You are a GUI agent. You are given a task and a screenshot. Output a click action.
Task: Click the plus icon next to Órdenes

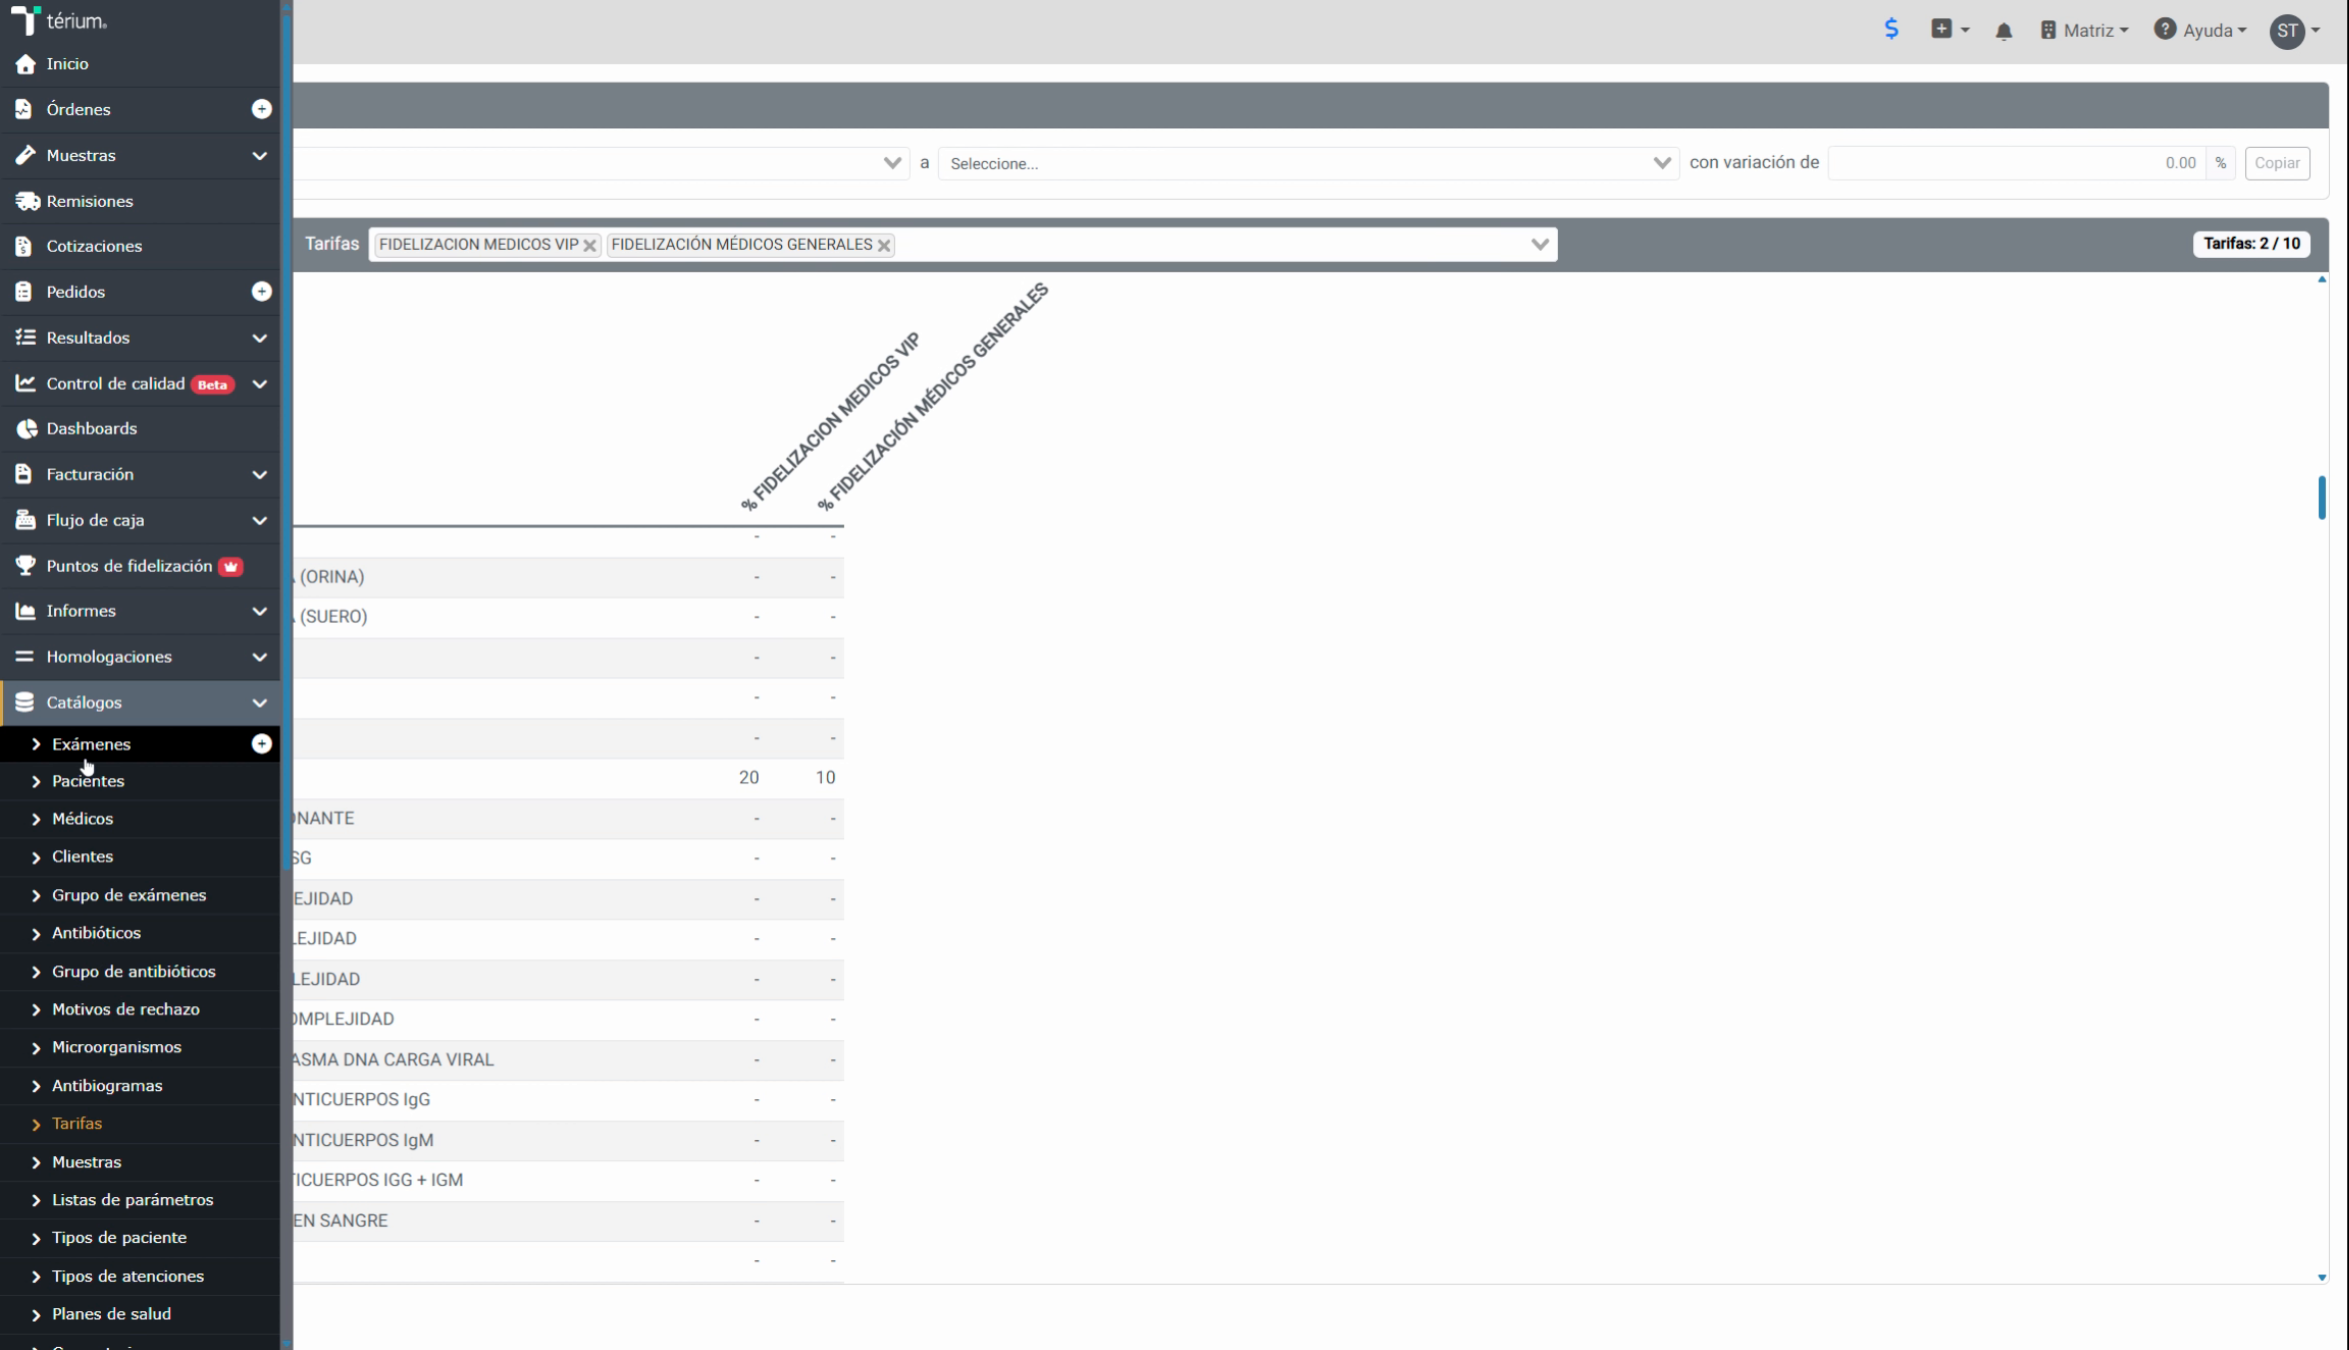261,109
